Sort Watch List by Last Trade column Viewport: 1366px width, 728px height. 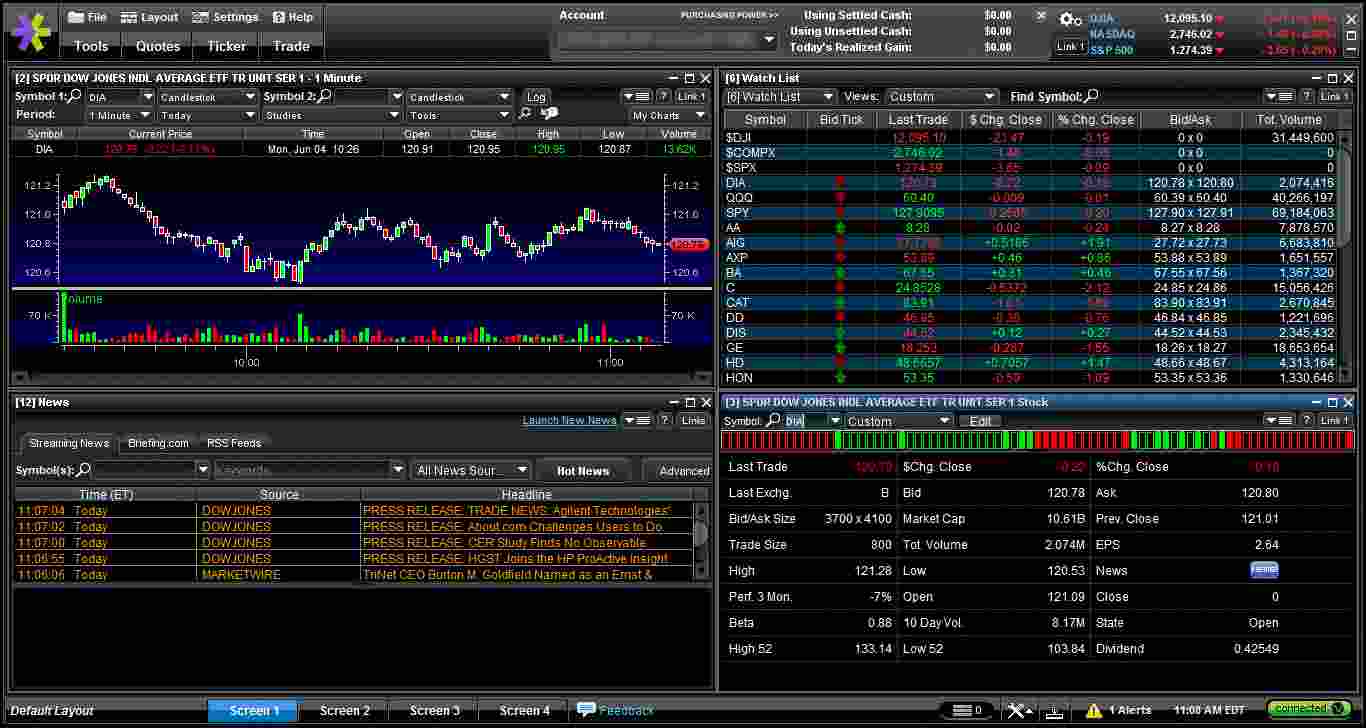coord(918,120)
